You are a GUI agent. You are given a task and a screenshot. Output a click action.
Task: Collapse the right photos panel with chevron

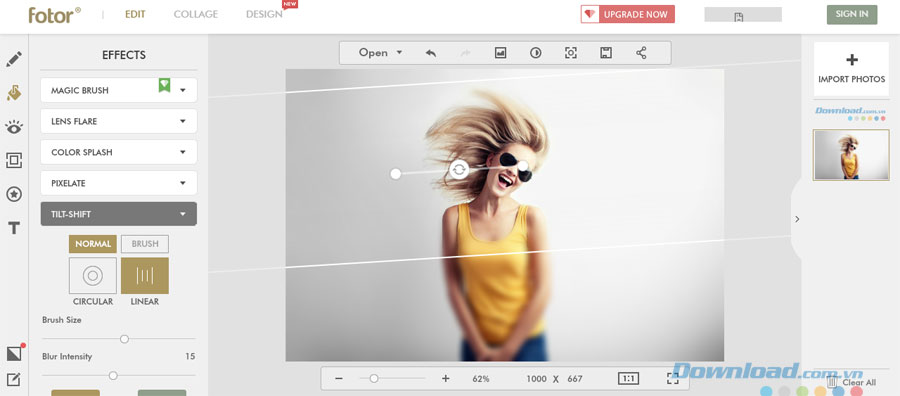(797, 219)
